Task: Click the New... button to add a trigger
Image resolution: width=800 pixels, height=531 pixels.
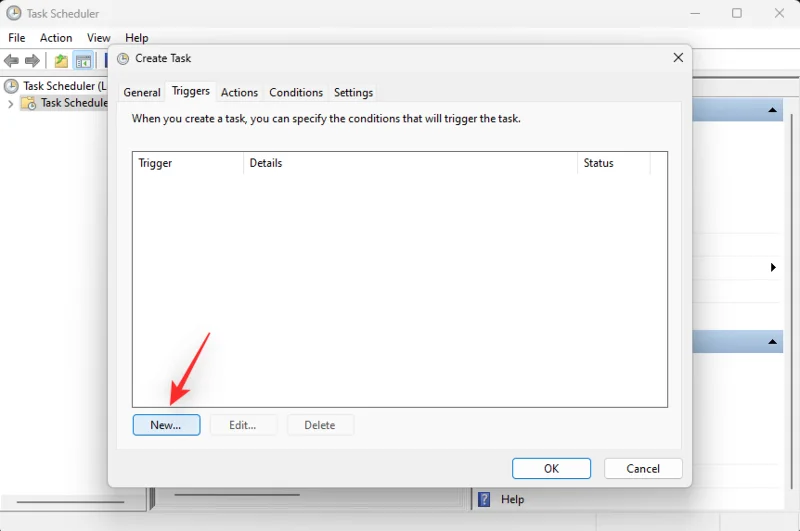Action: (x=166, y=425)
